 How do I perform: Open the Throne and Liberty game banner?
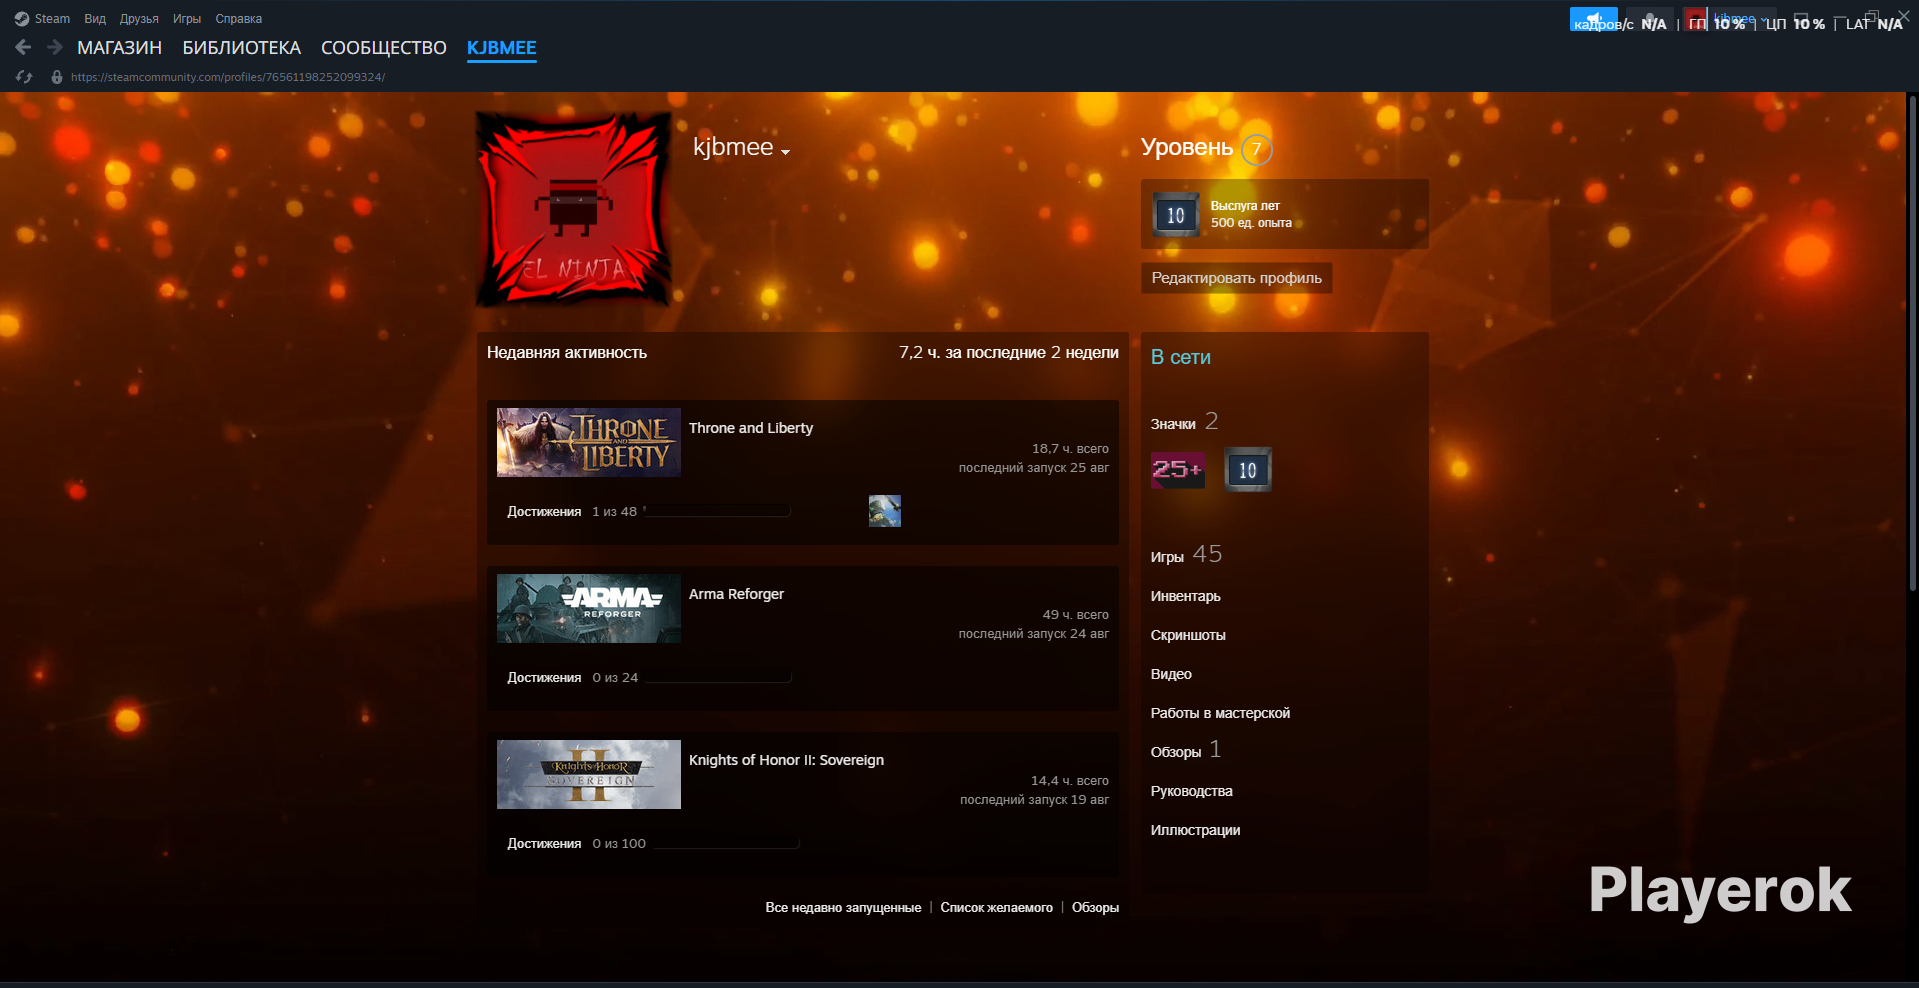coord(589,442)
